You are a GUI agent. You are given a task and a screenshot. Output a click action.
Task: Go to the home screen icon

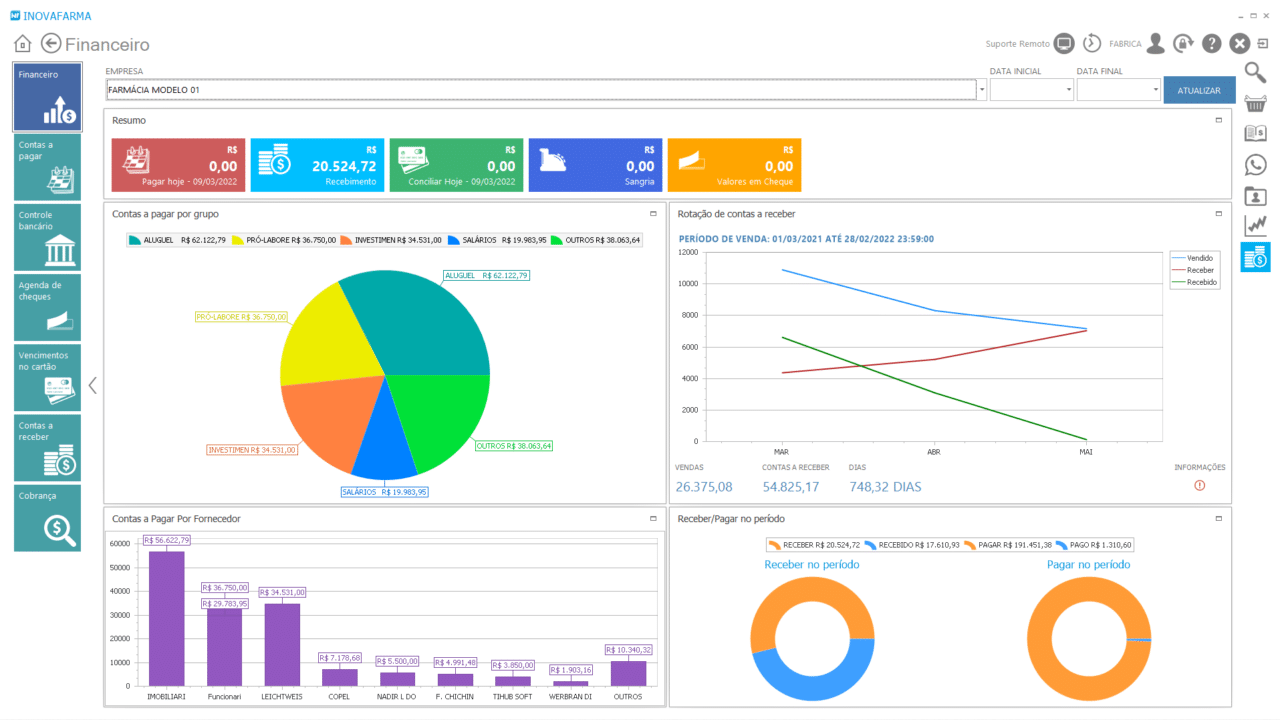click(x=22, y=44)
